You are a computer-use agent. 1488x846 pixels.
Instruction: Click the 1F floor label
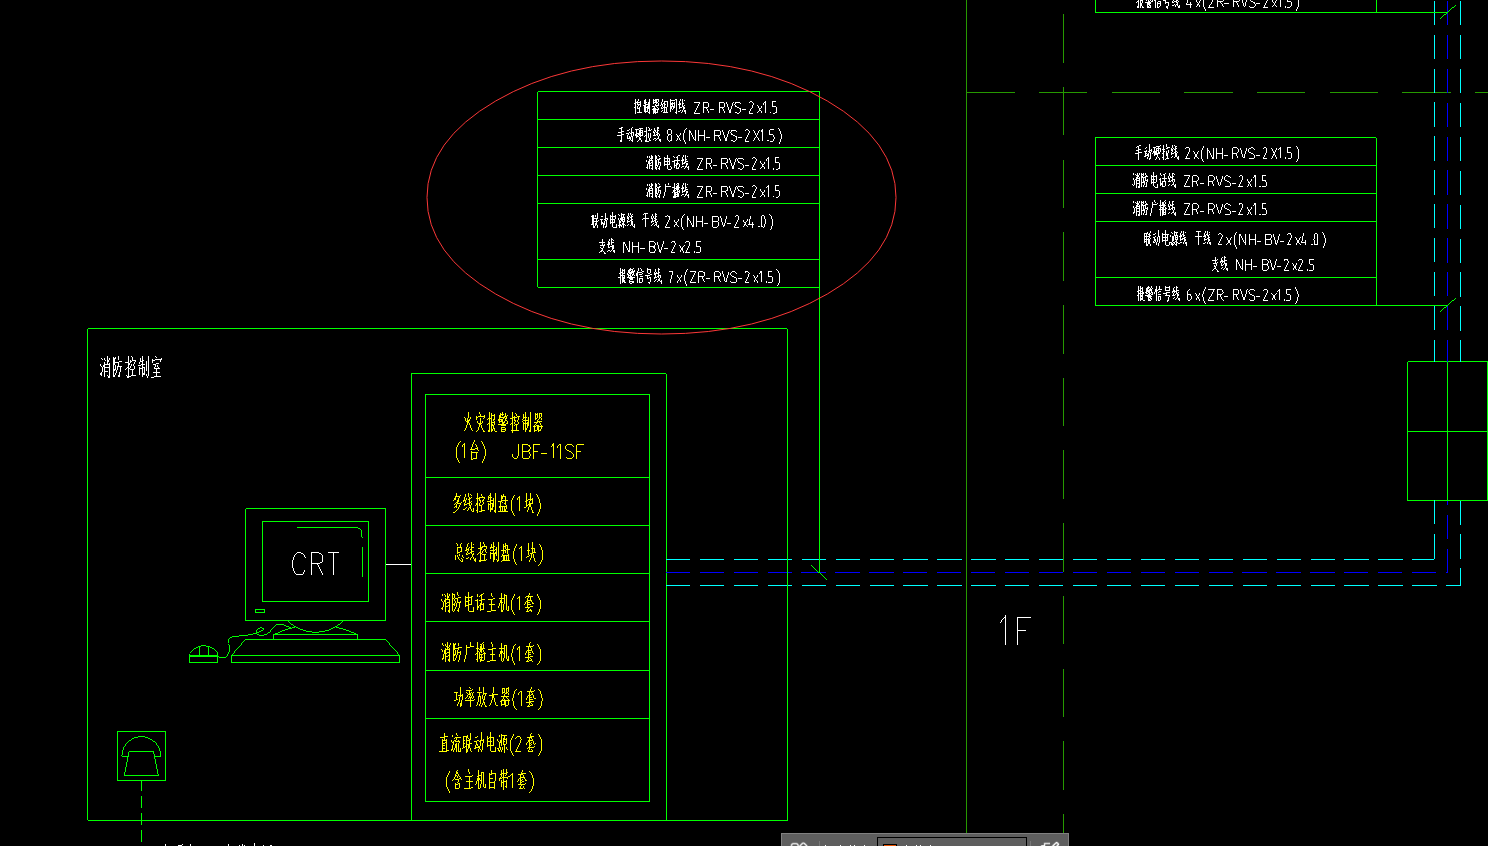(1014, 631)
